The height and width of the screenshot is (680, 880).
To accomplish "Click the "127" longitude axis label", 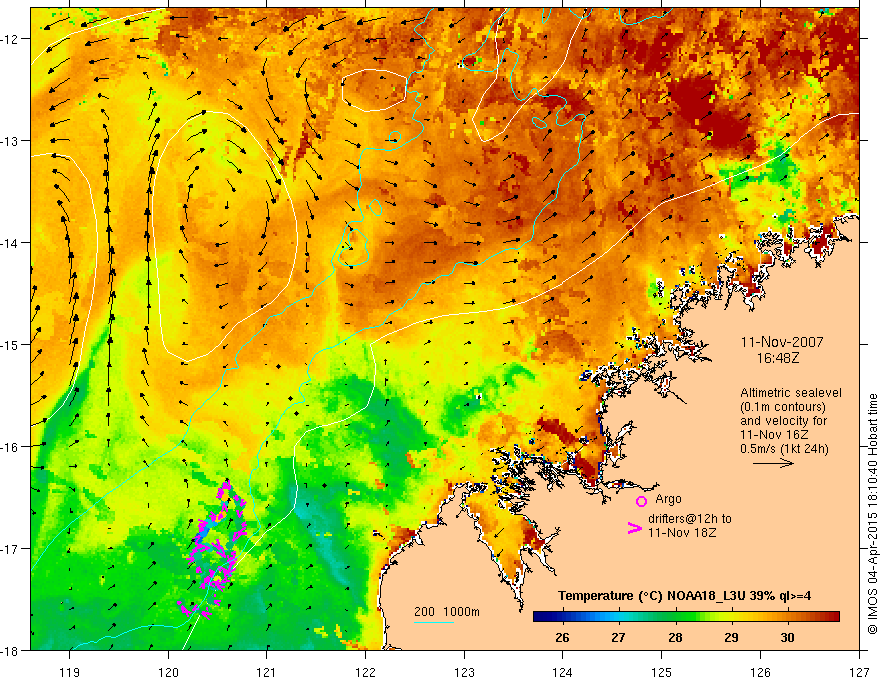I will click(859, 672).
